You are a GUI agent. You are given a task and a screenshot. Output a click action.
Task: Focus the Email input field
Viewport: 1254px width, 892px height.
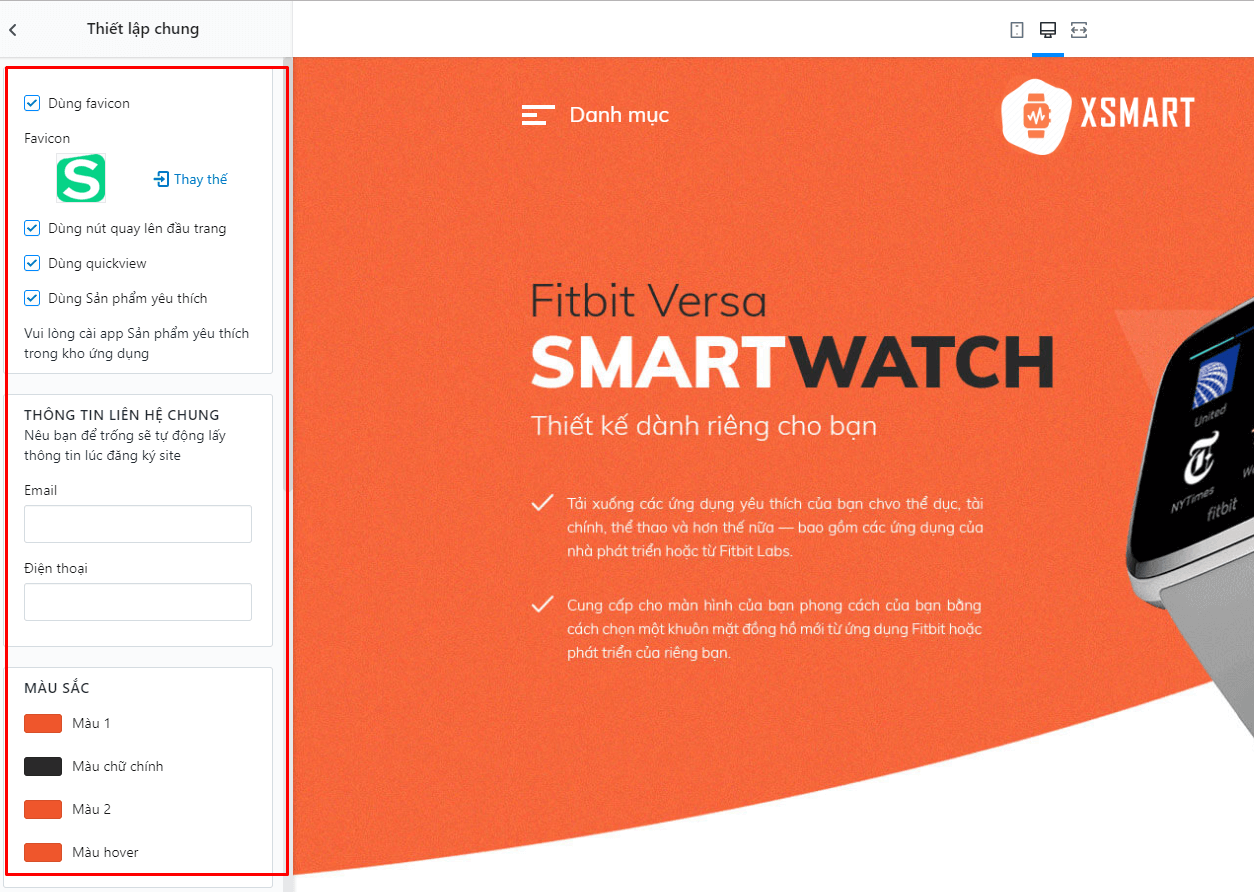(138, 524)
